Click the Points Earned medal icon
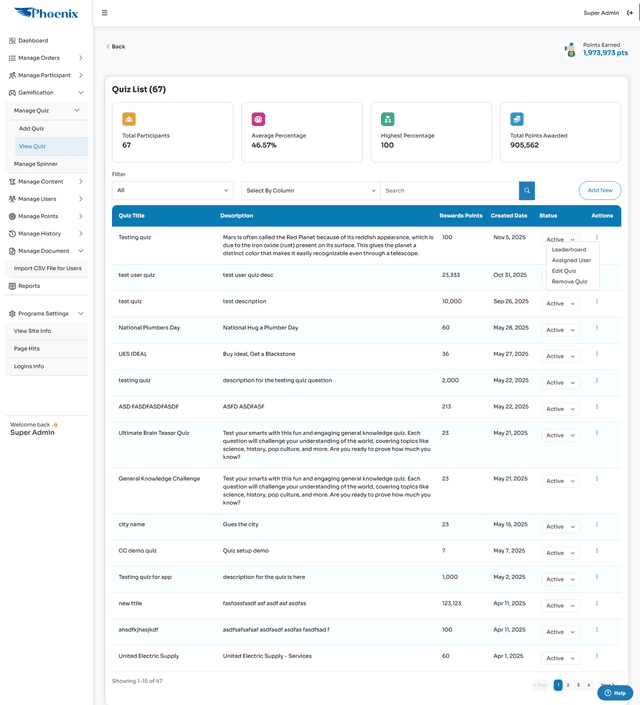The width and height of the screenshot is (640, 705). (x=571, y=49)
